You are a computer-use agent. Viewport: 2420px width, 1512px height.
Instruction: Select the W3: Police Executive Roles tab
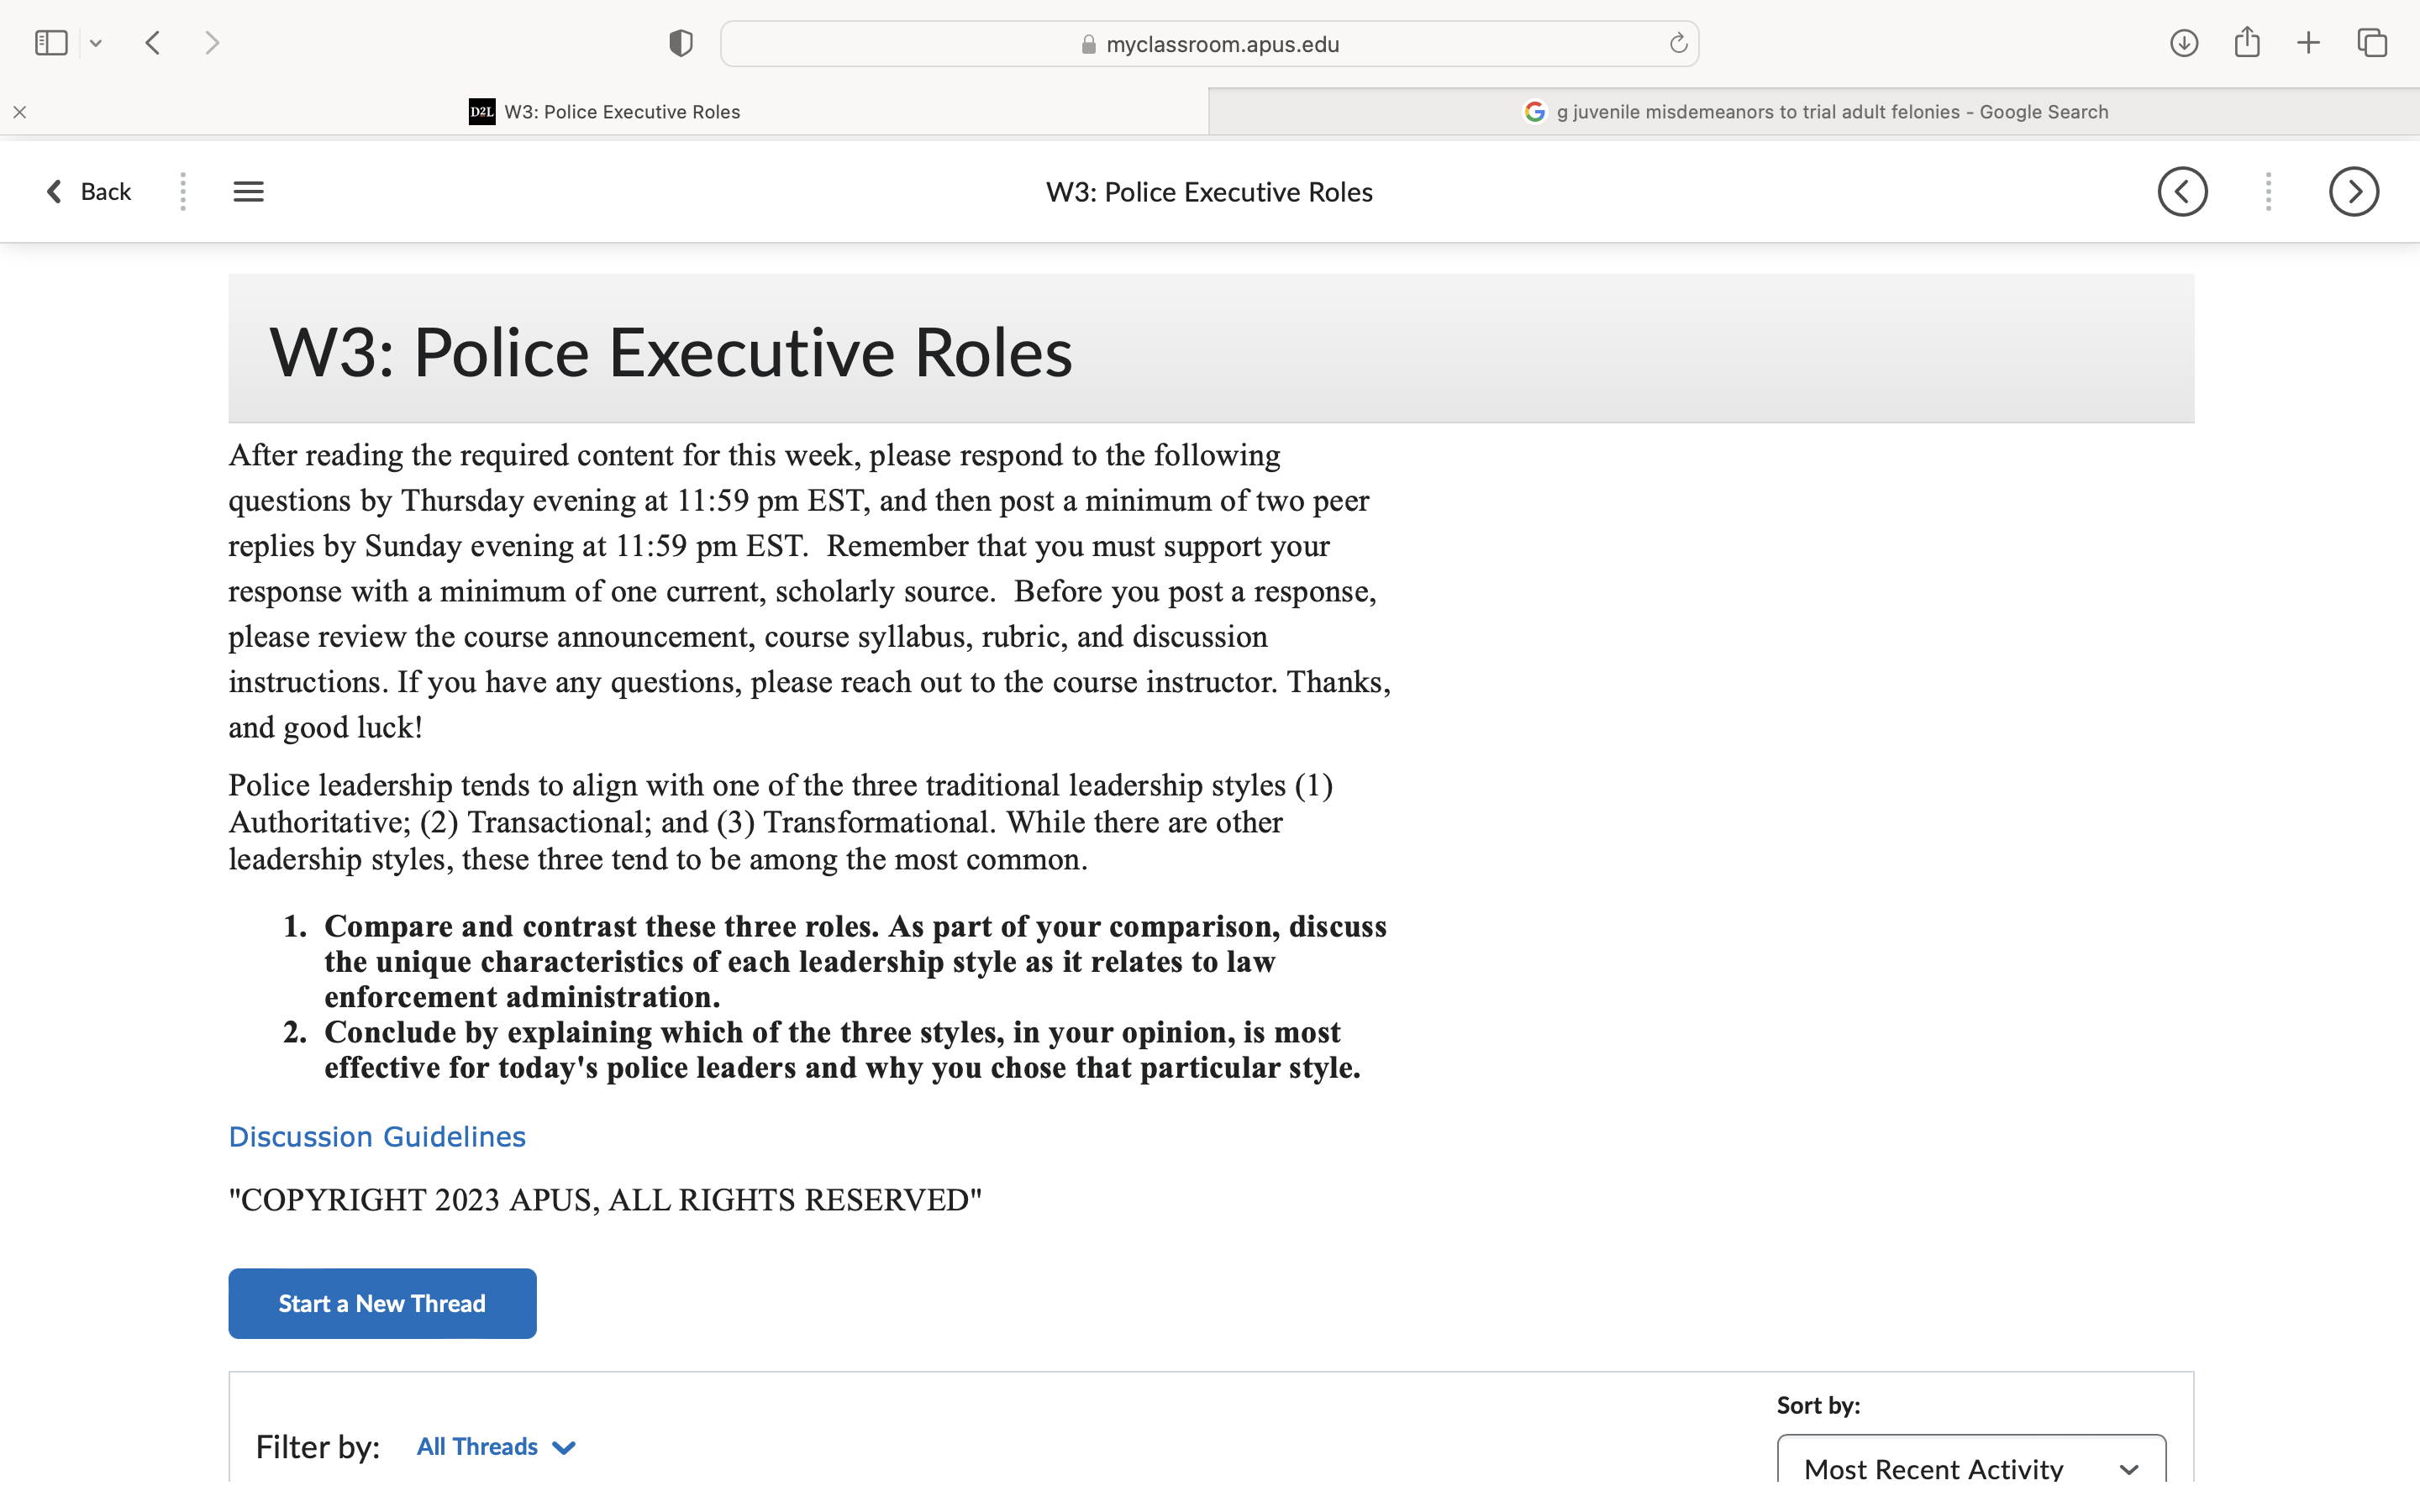[604, 112]
